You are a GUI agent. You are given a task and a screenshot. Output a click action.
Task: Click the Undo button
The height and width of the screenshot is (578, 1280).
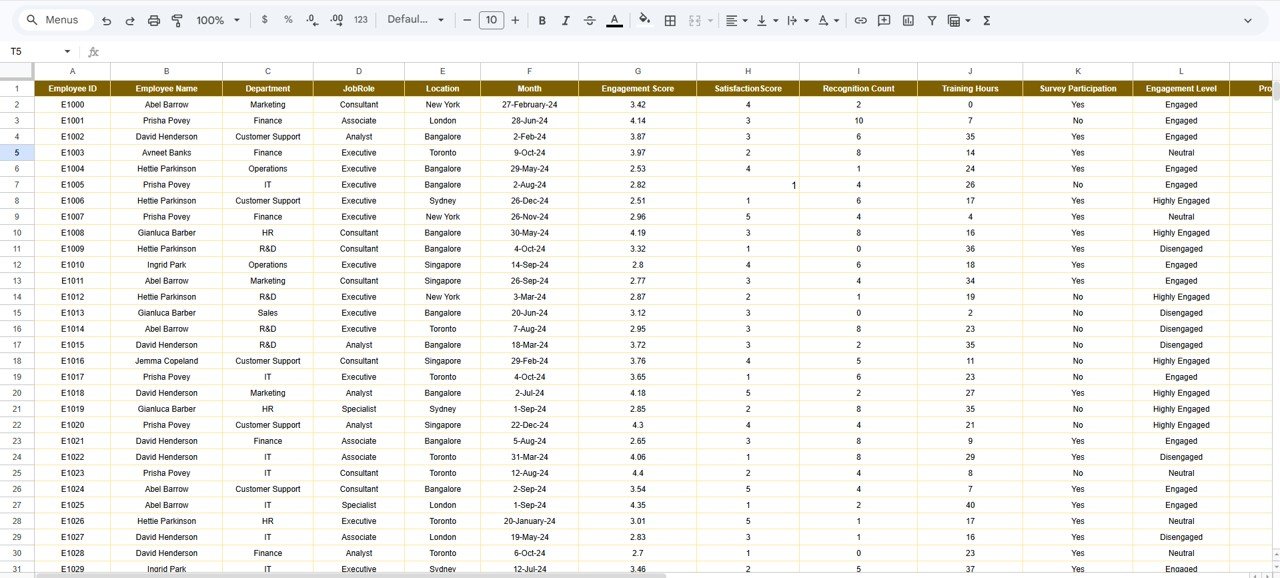pyautogui.click(x=106, y=20)
